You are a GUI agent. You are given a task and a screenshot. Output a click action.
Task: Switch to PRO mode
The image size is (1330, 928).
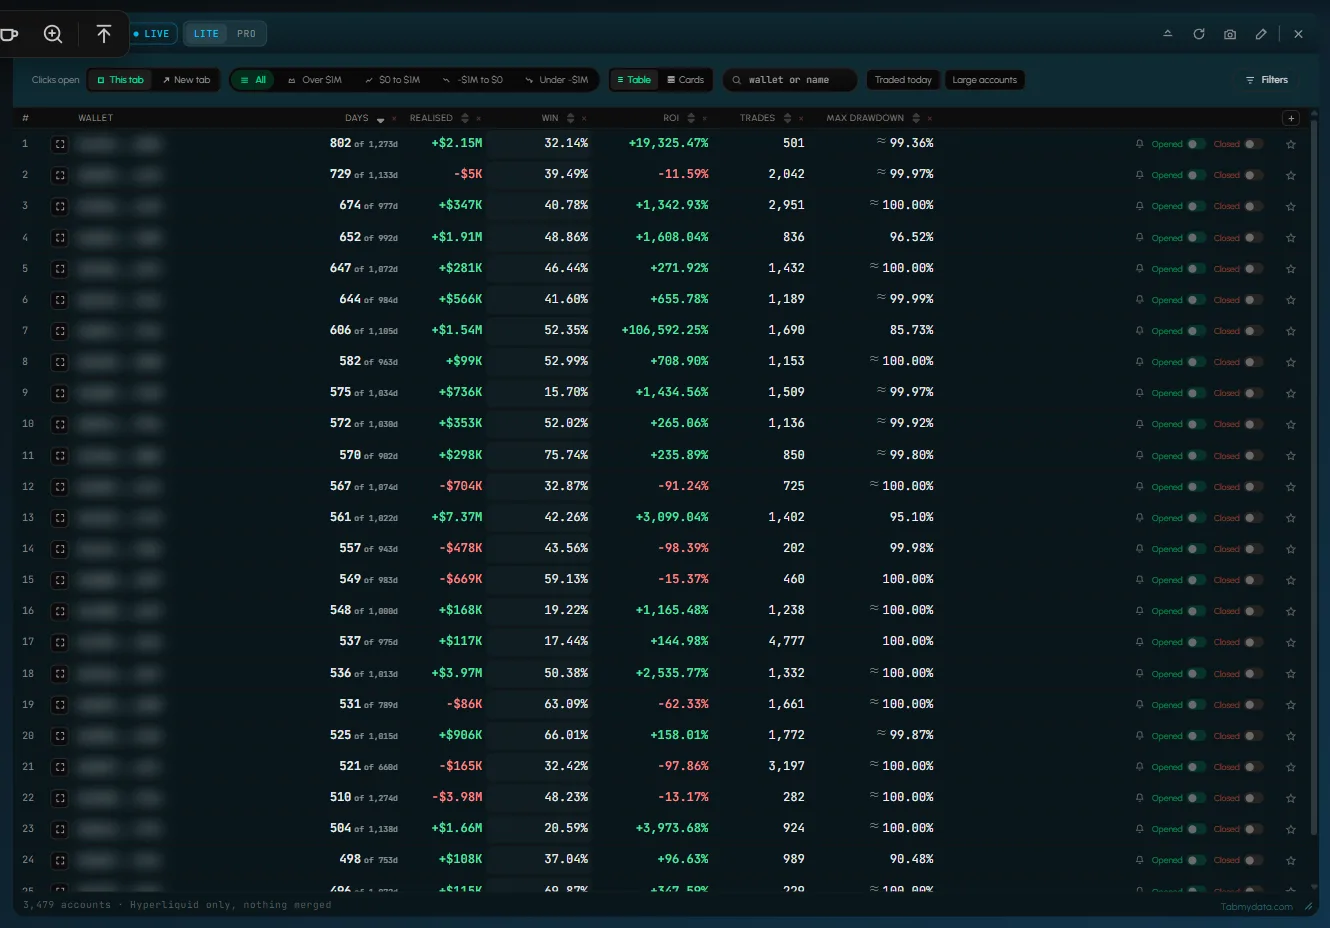click(246, 34)
